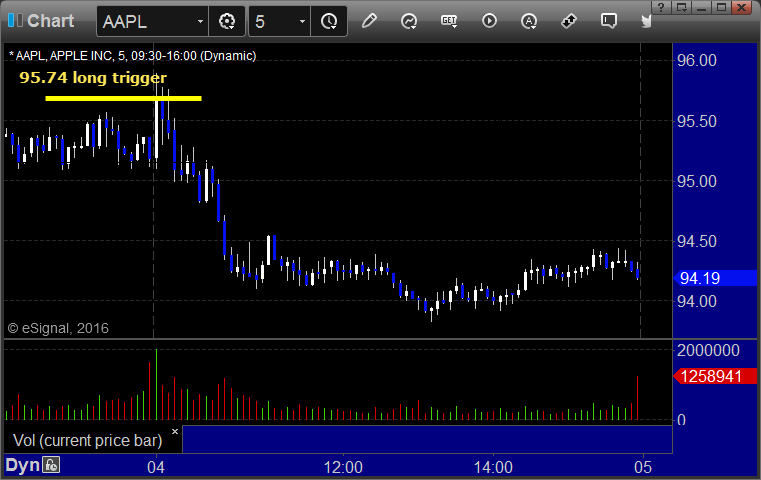Image resolution: width=761 pixels, height=480 pixels.
Task: Click the pop-out window button in title bar
Action: [681, 7]
